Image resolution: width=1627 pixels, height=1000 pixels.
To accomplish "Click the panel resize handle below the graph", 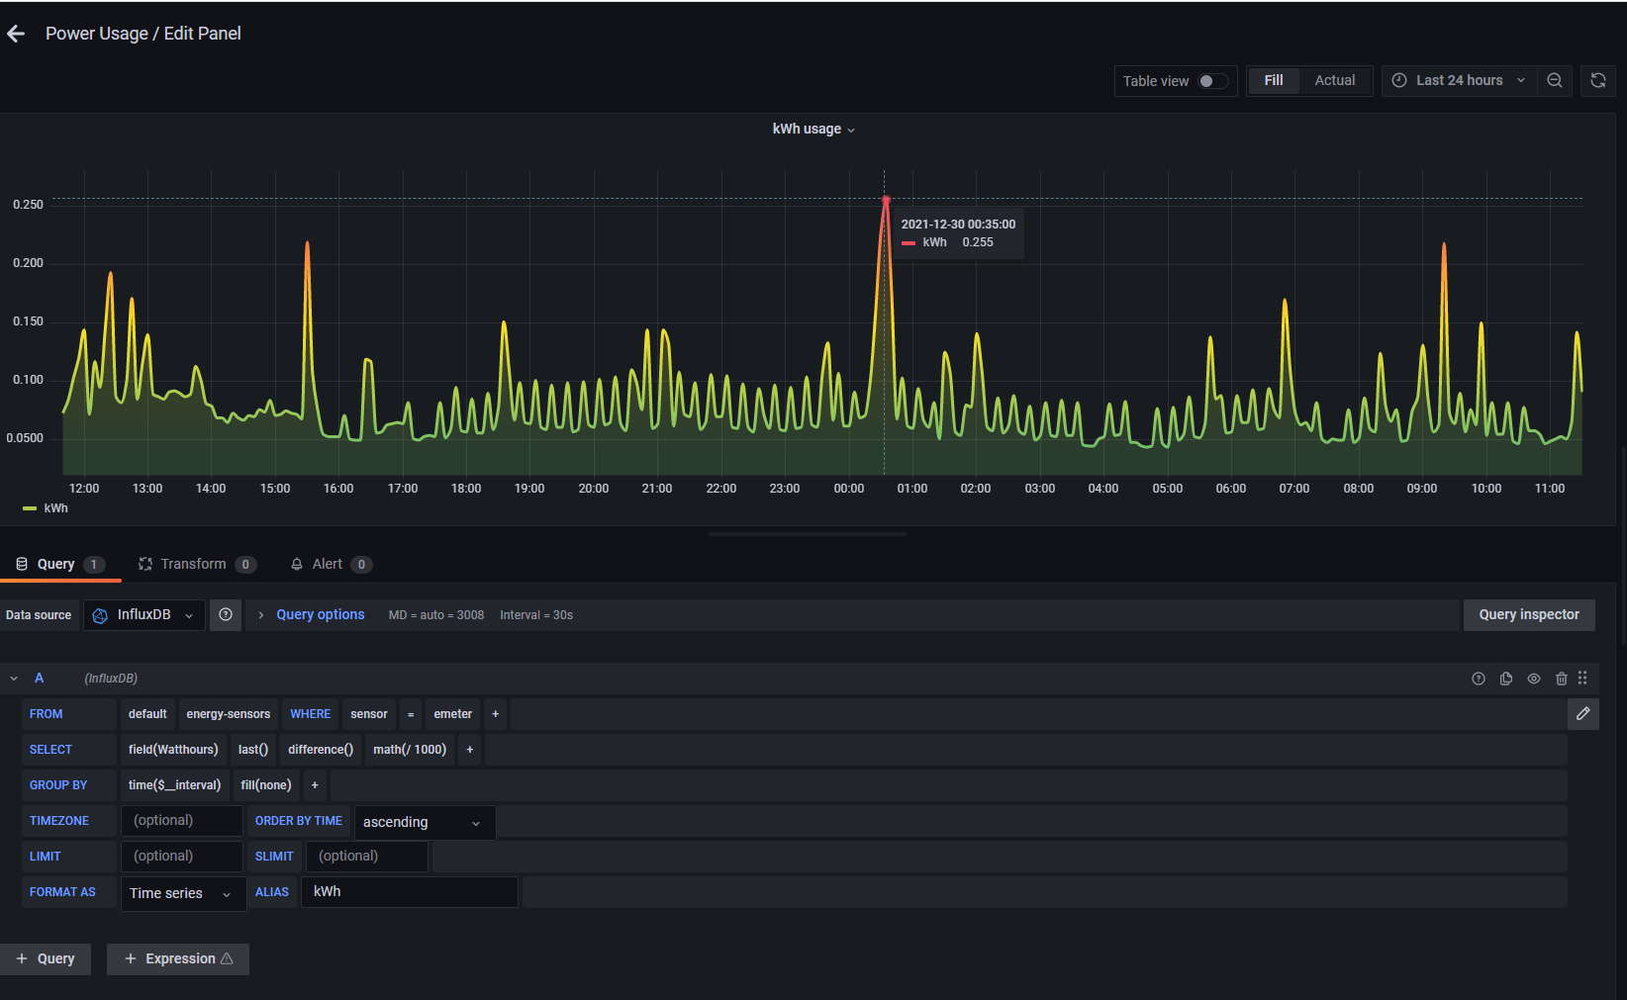I will pos(807,534).
